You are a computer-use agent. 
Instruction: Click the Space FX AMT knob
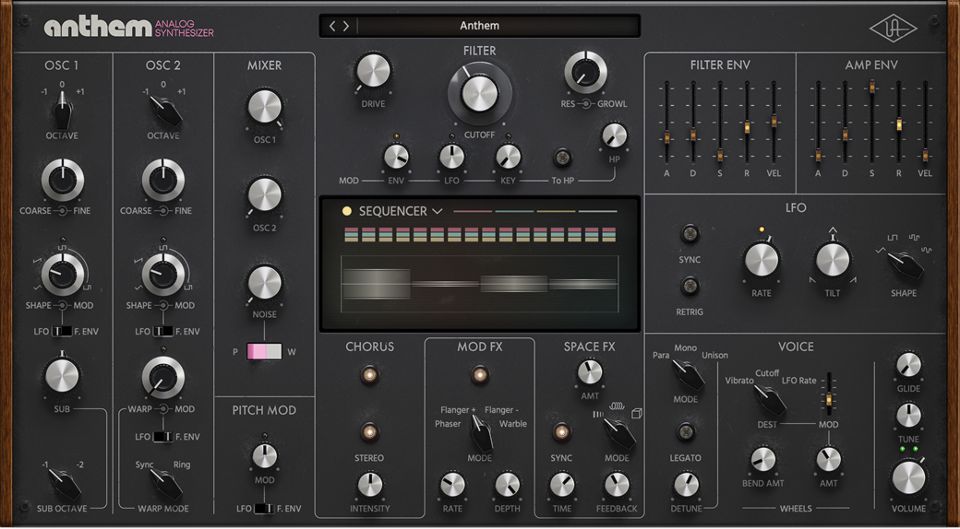(590, 372)
